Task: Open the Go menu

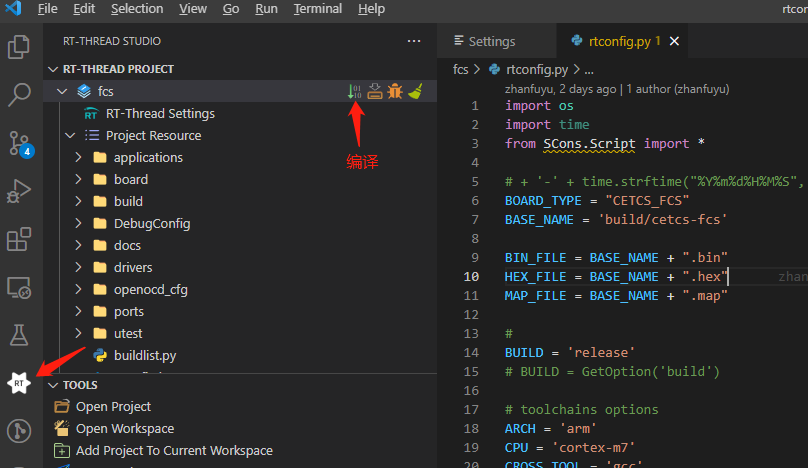Action: click(230, 9)
